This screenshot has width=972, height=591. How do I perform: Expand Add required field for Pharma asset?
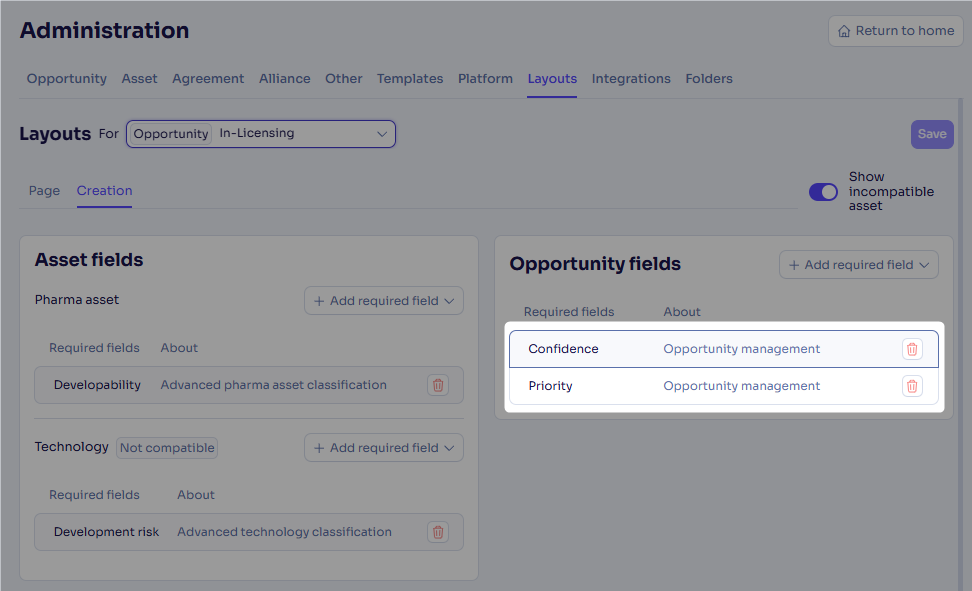[384, 301]
